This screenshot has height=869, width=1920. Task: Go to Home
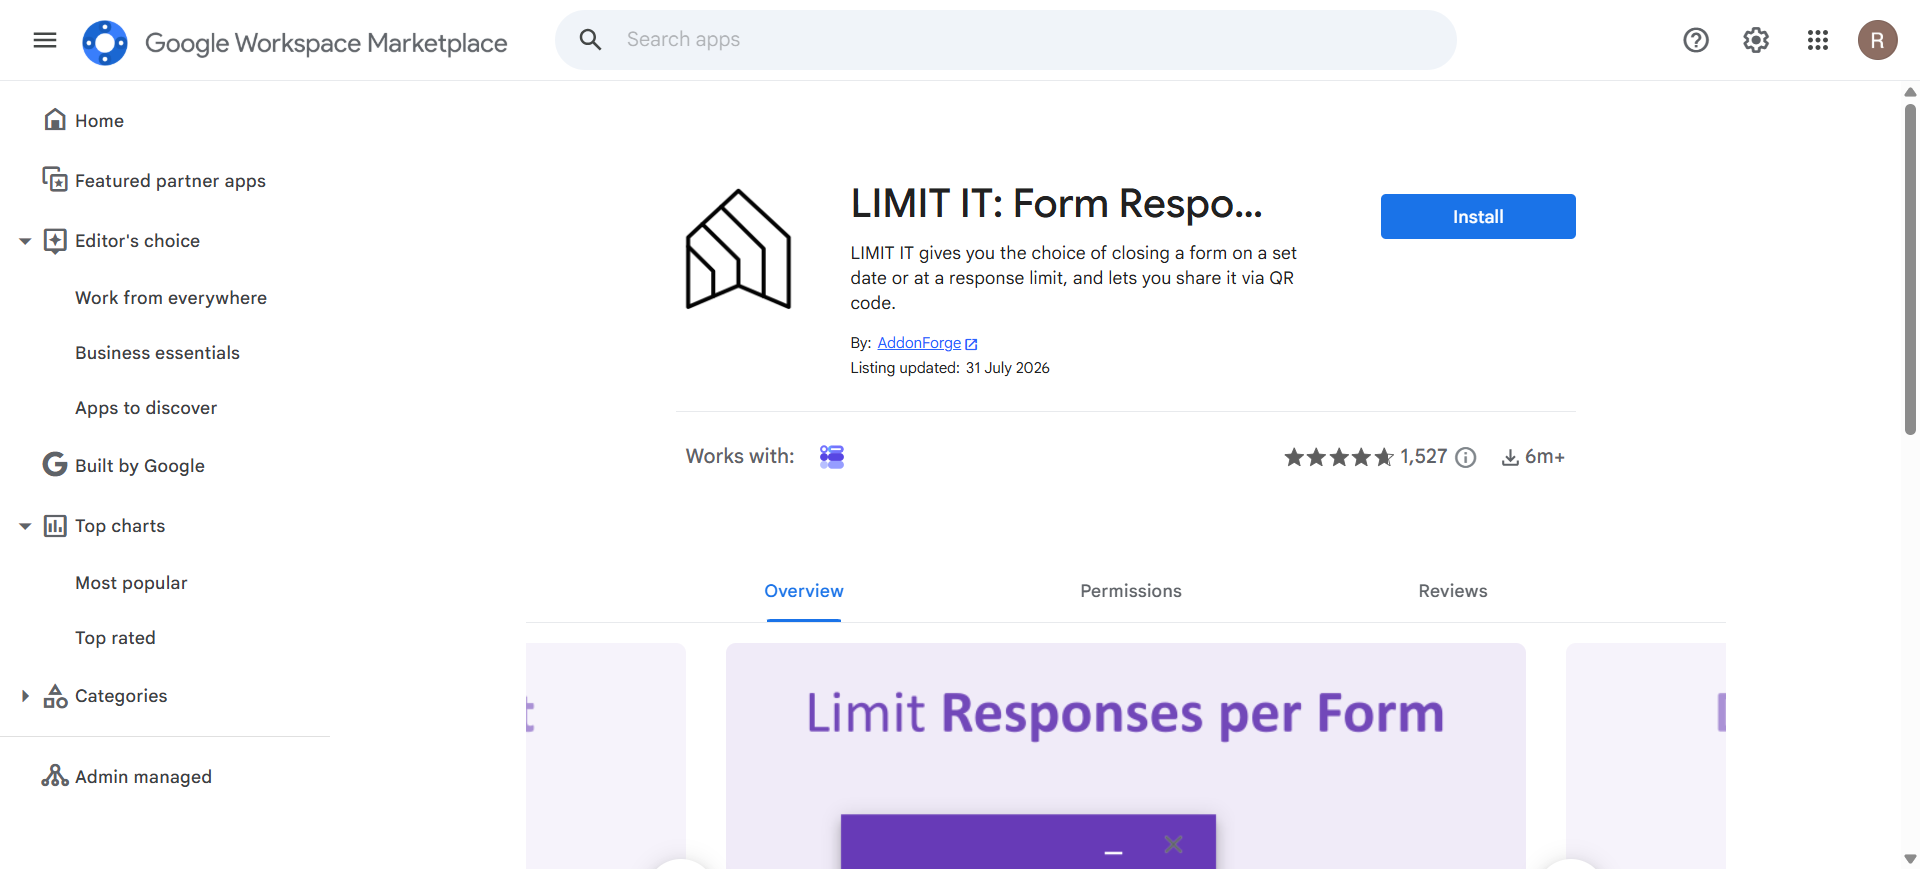coord(99,121)
